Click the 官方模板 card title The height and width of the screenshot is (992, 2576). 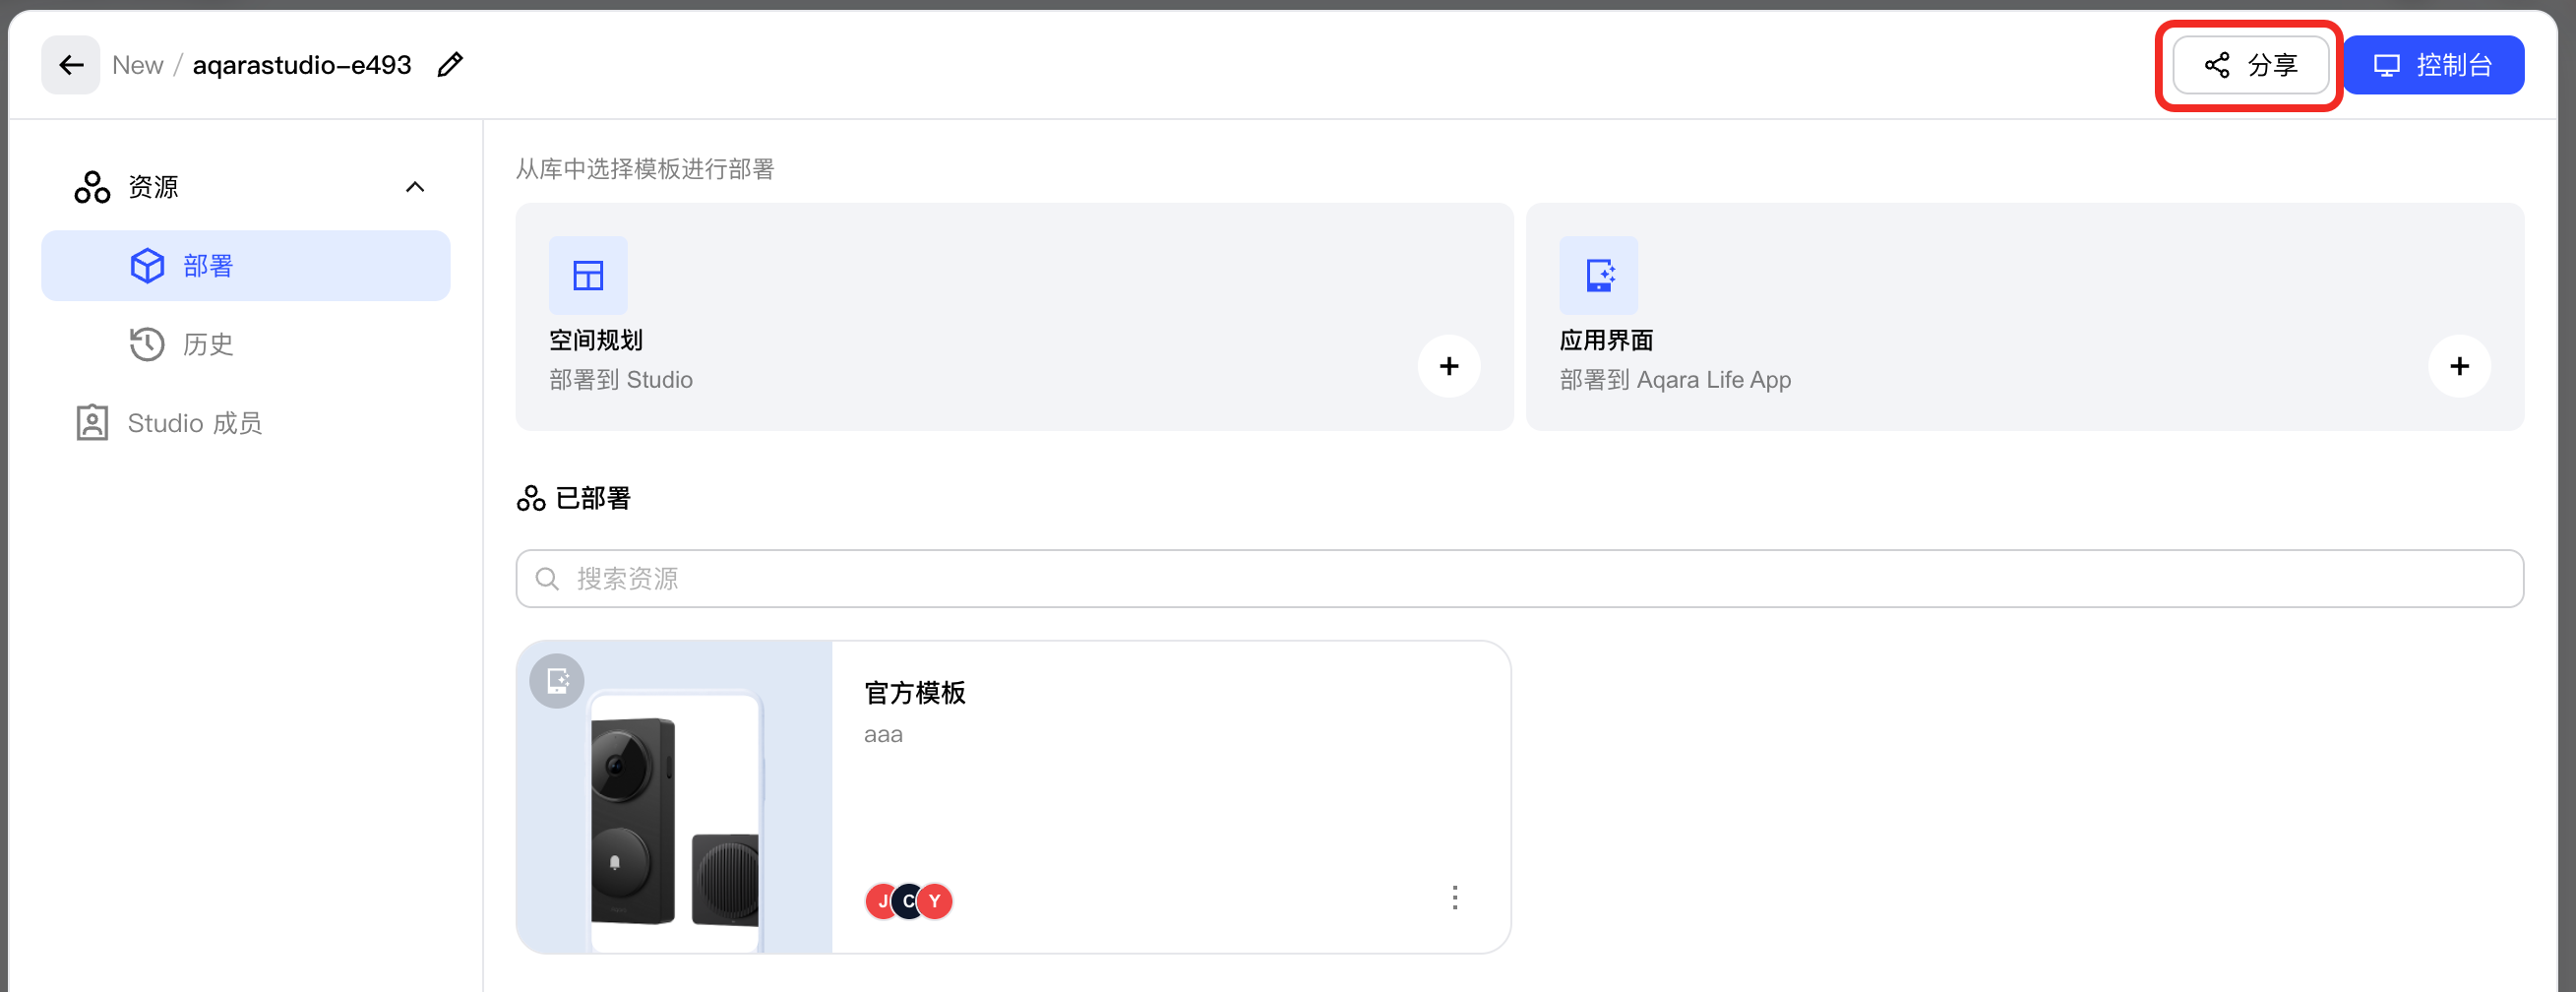click(x=915, y=693)
